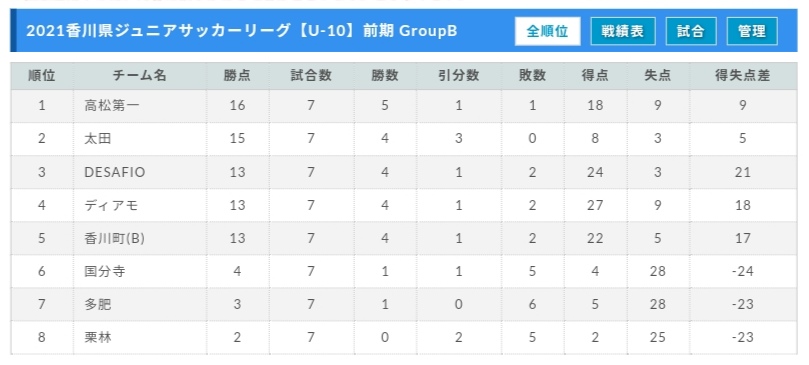Open the 全順位 tab
This screenshot has height=365, width=809.
point(547,31)
